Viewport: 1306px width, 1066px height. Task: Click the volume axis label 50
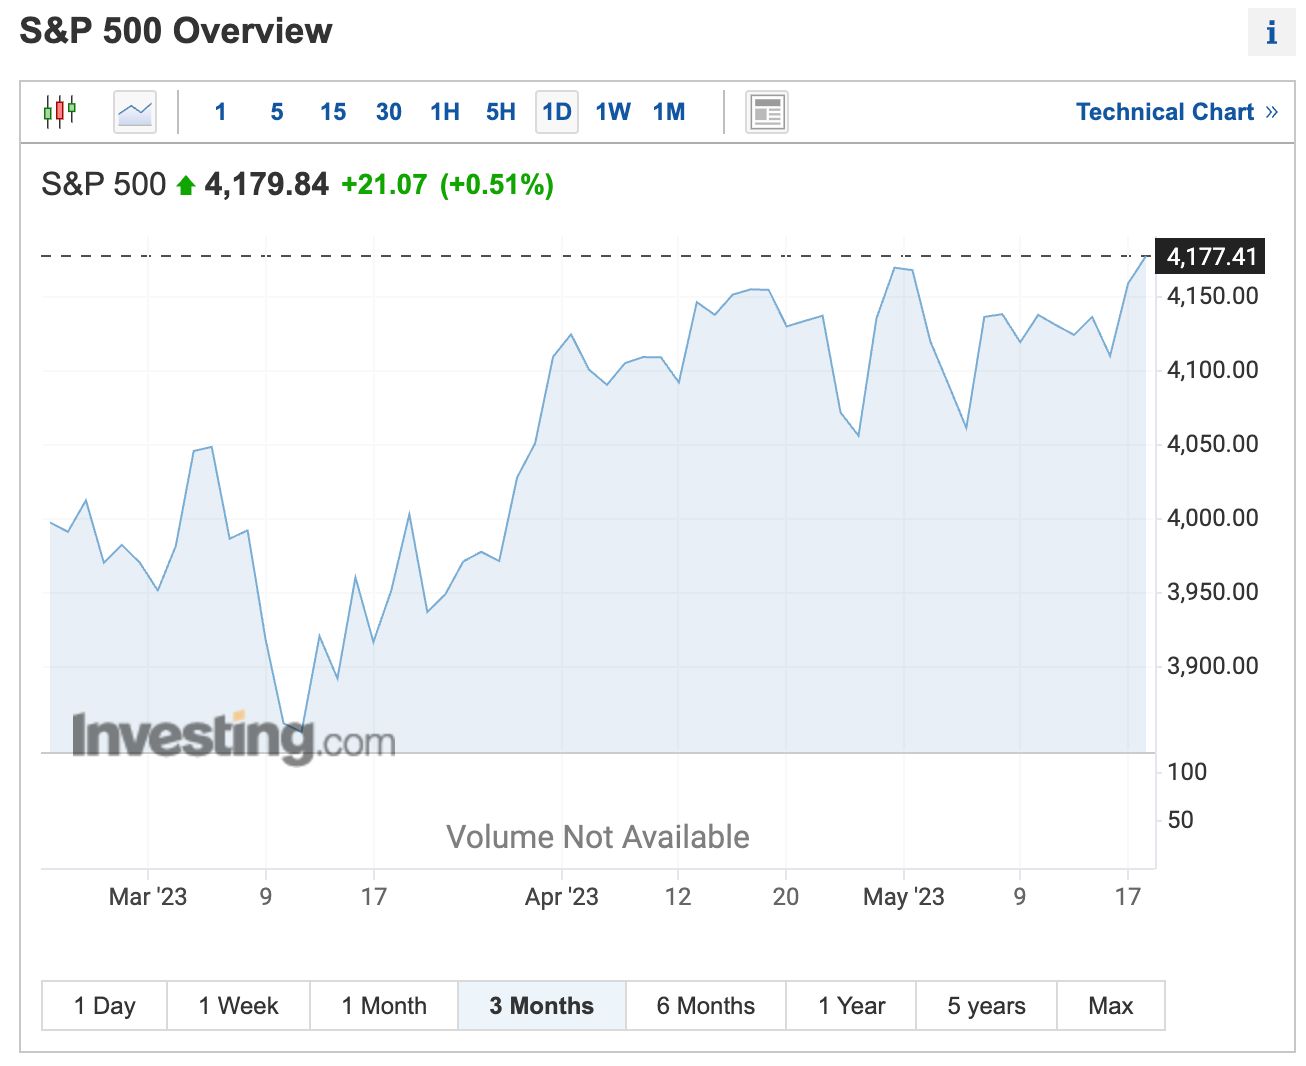1181,820
